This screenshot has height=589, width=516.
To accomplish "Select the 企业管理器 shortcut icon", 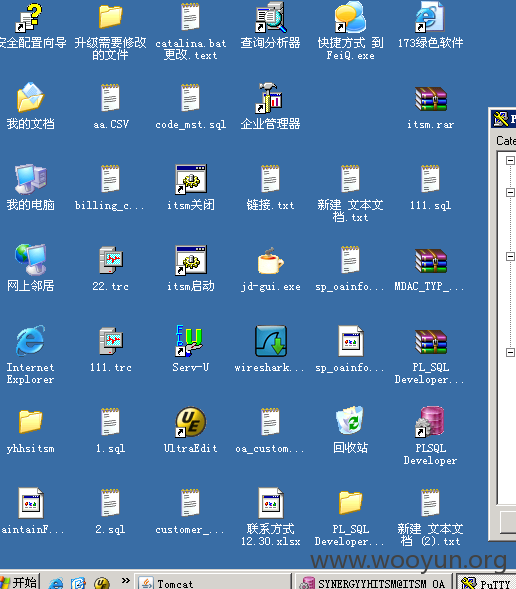I will point(269,98).
